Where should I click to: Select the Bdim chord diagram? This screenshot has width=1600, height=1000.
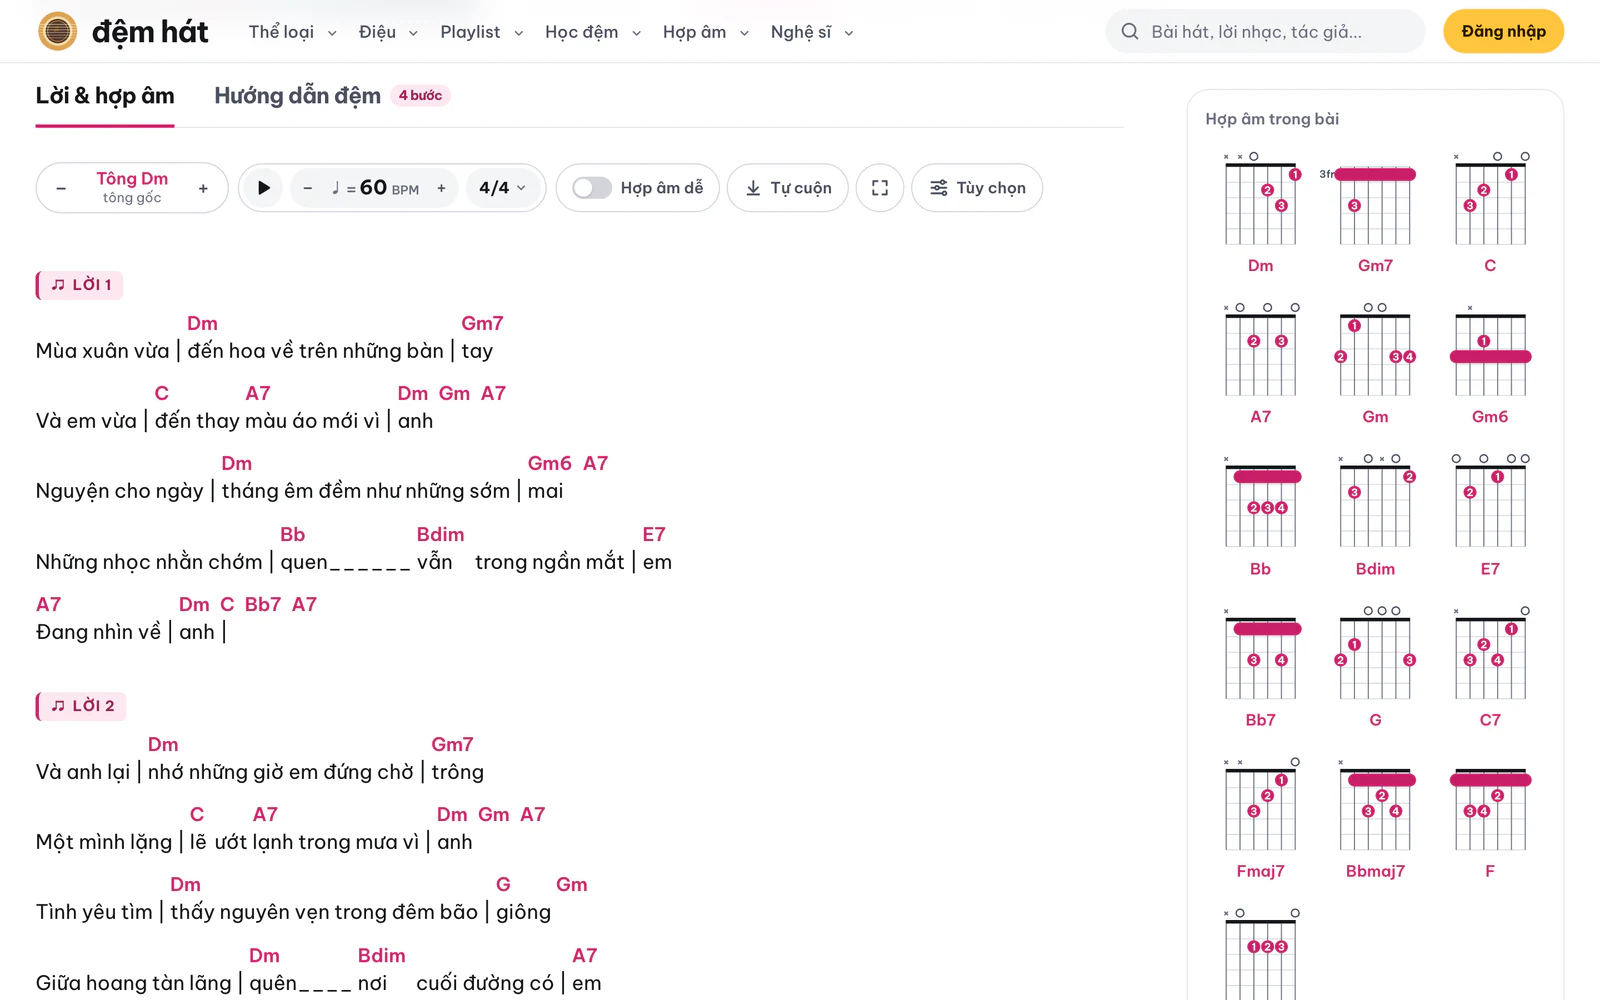coord(1375,516)
